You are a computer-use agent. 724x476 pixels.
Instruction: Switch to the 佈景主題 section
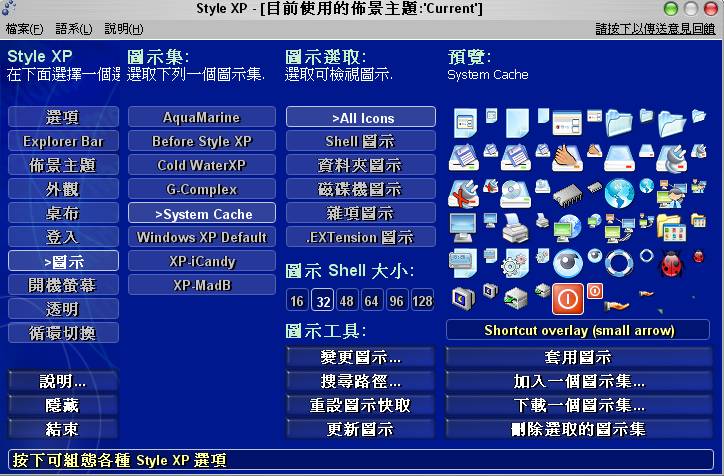pos(63,165)
